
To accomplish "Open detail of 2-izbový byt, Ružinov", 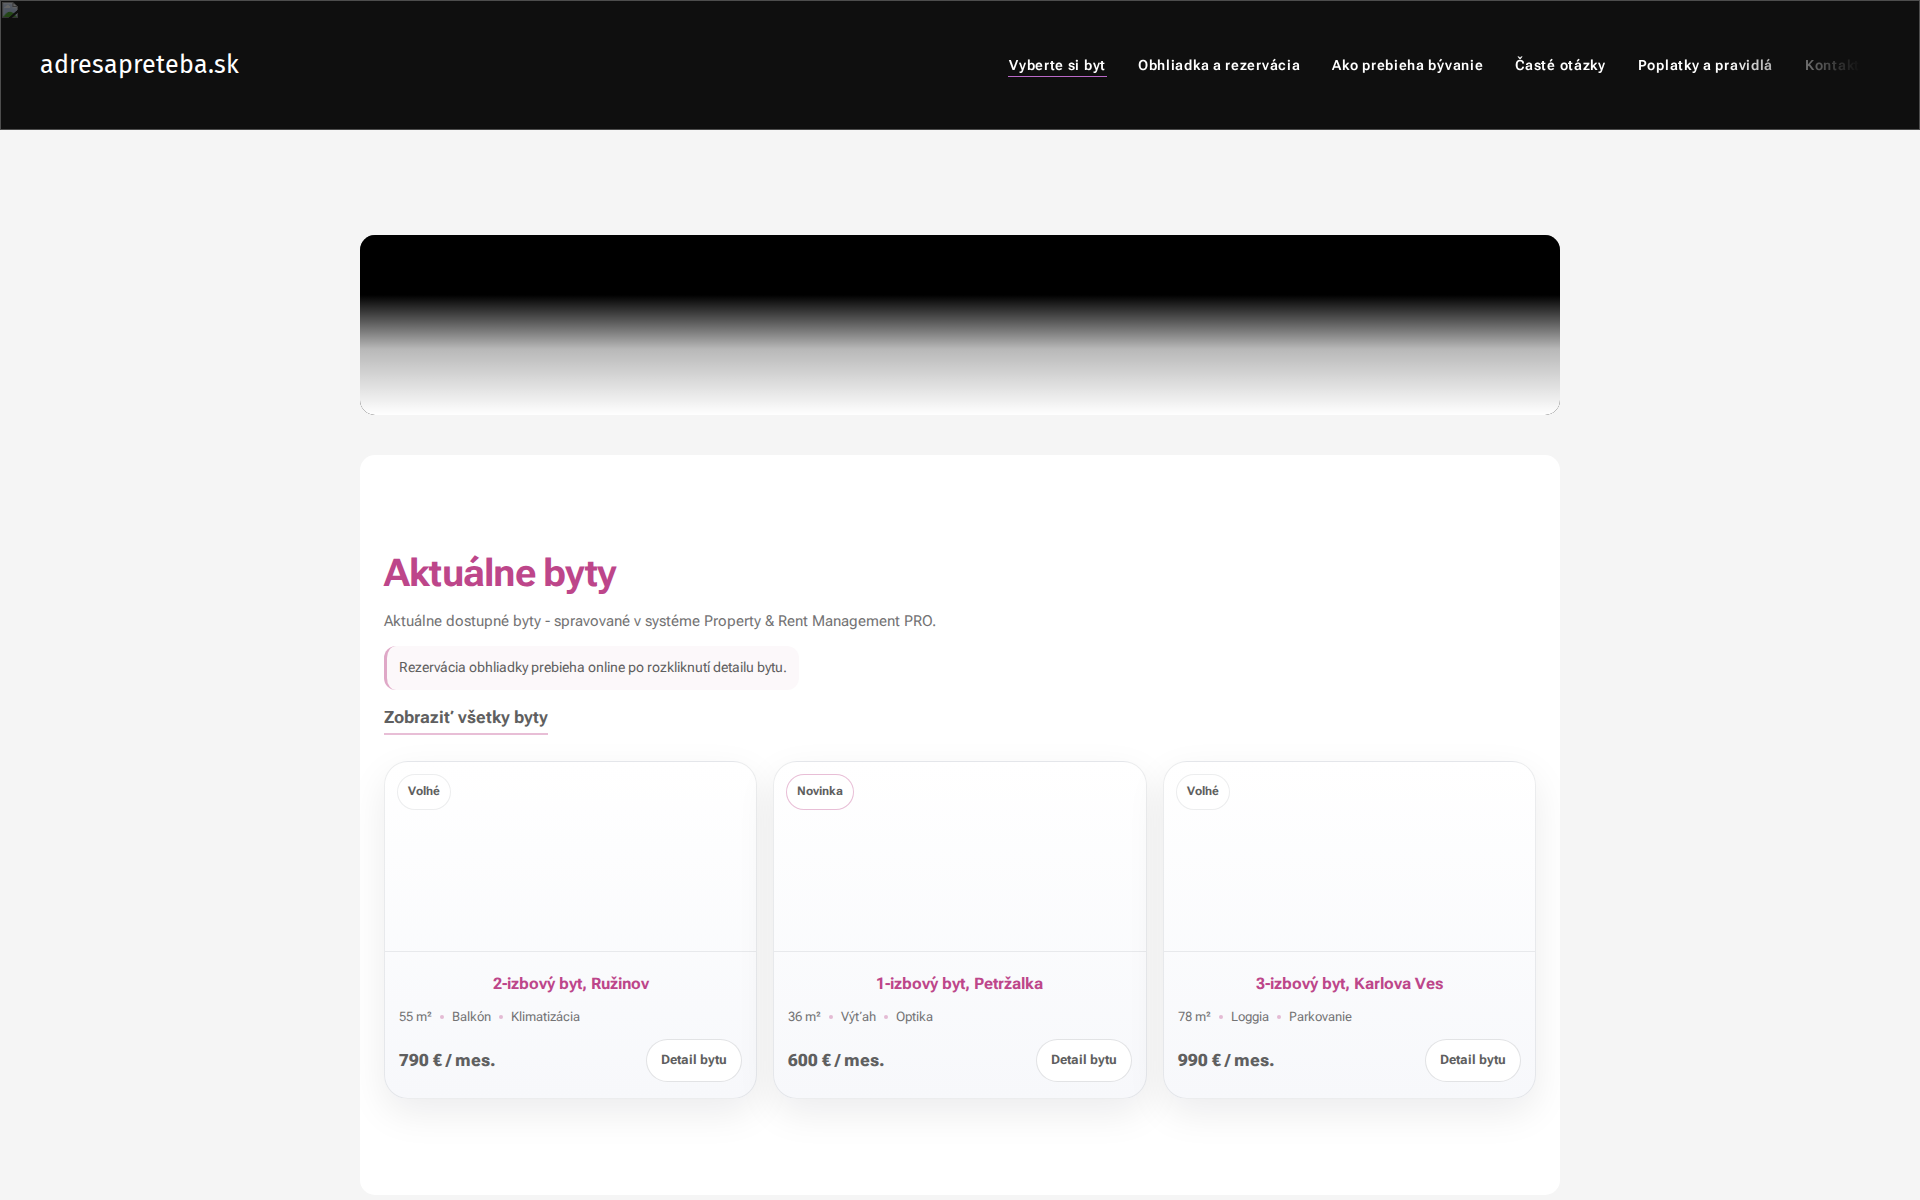I will tap(570, 983).
